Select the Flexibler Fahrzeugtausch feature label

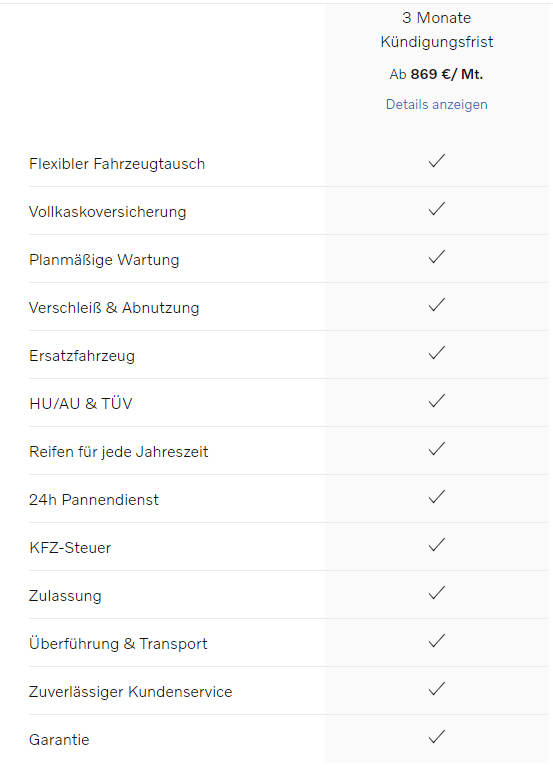point(117,164)
